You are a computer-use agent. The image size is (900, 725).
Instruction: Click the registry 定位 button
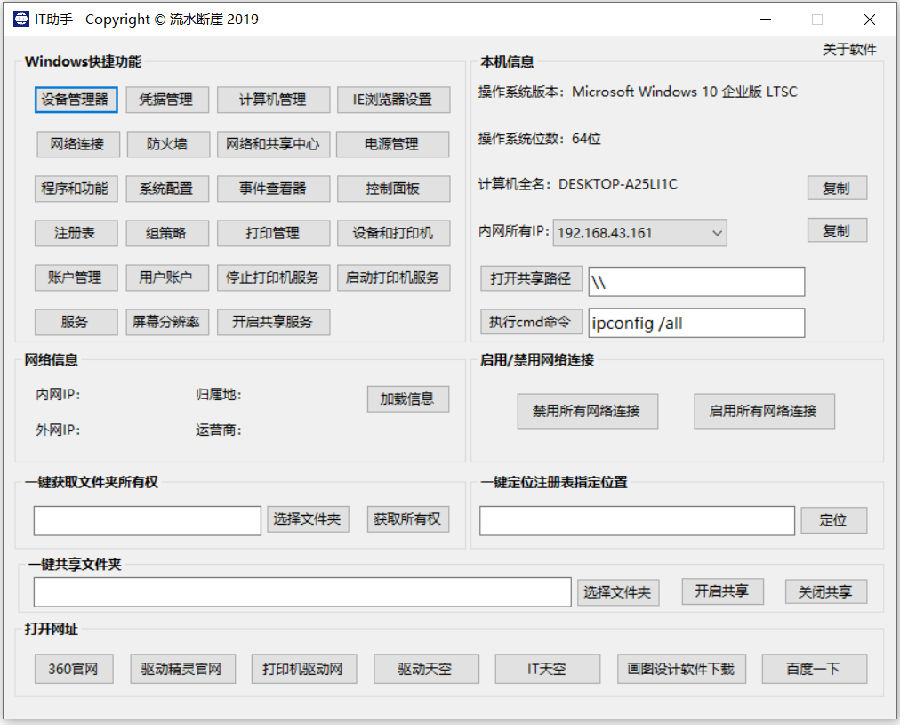[x=833, y=521]
